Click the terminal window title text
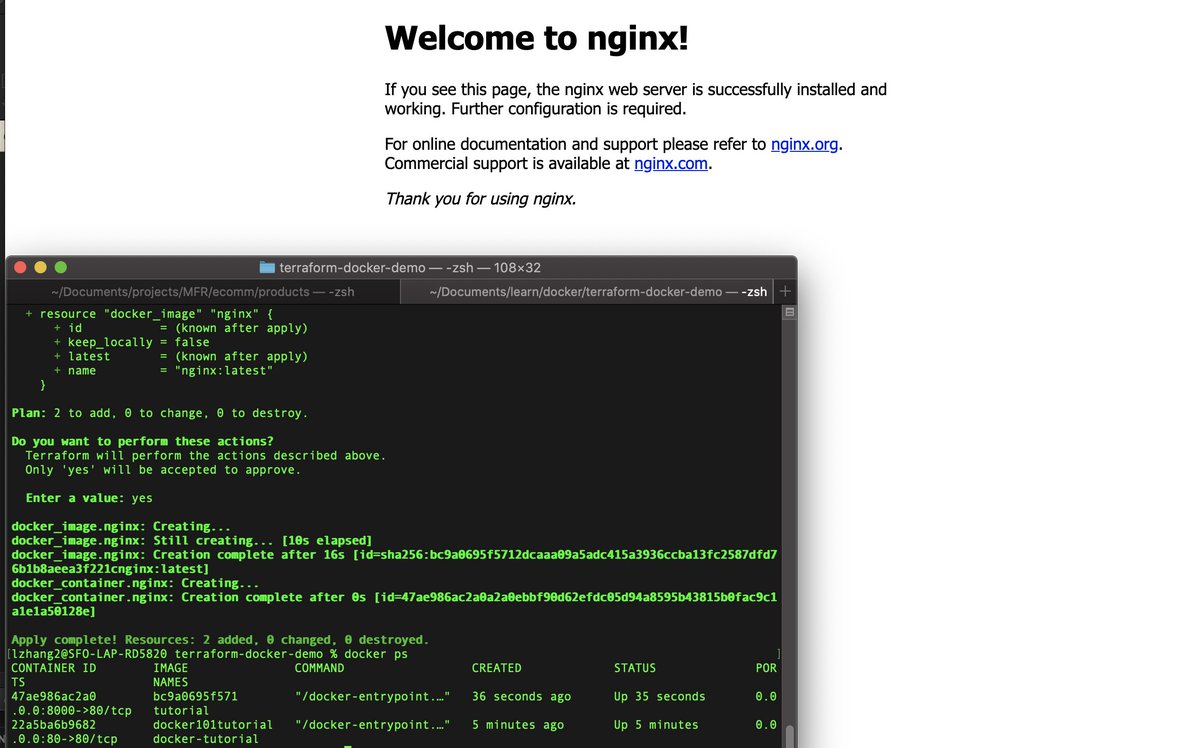Screen dimensions: 1200x748 click(410, 267)
